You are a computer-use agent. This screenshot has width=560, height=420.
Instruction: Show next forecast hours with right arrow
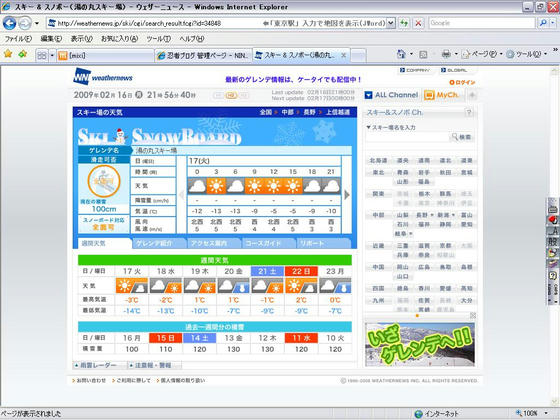click(x=347, y=195)
